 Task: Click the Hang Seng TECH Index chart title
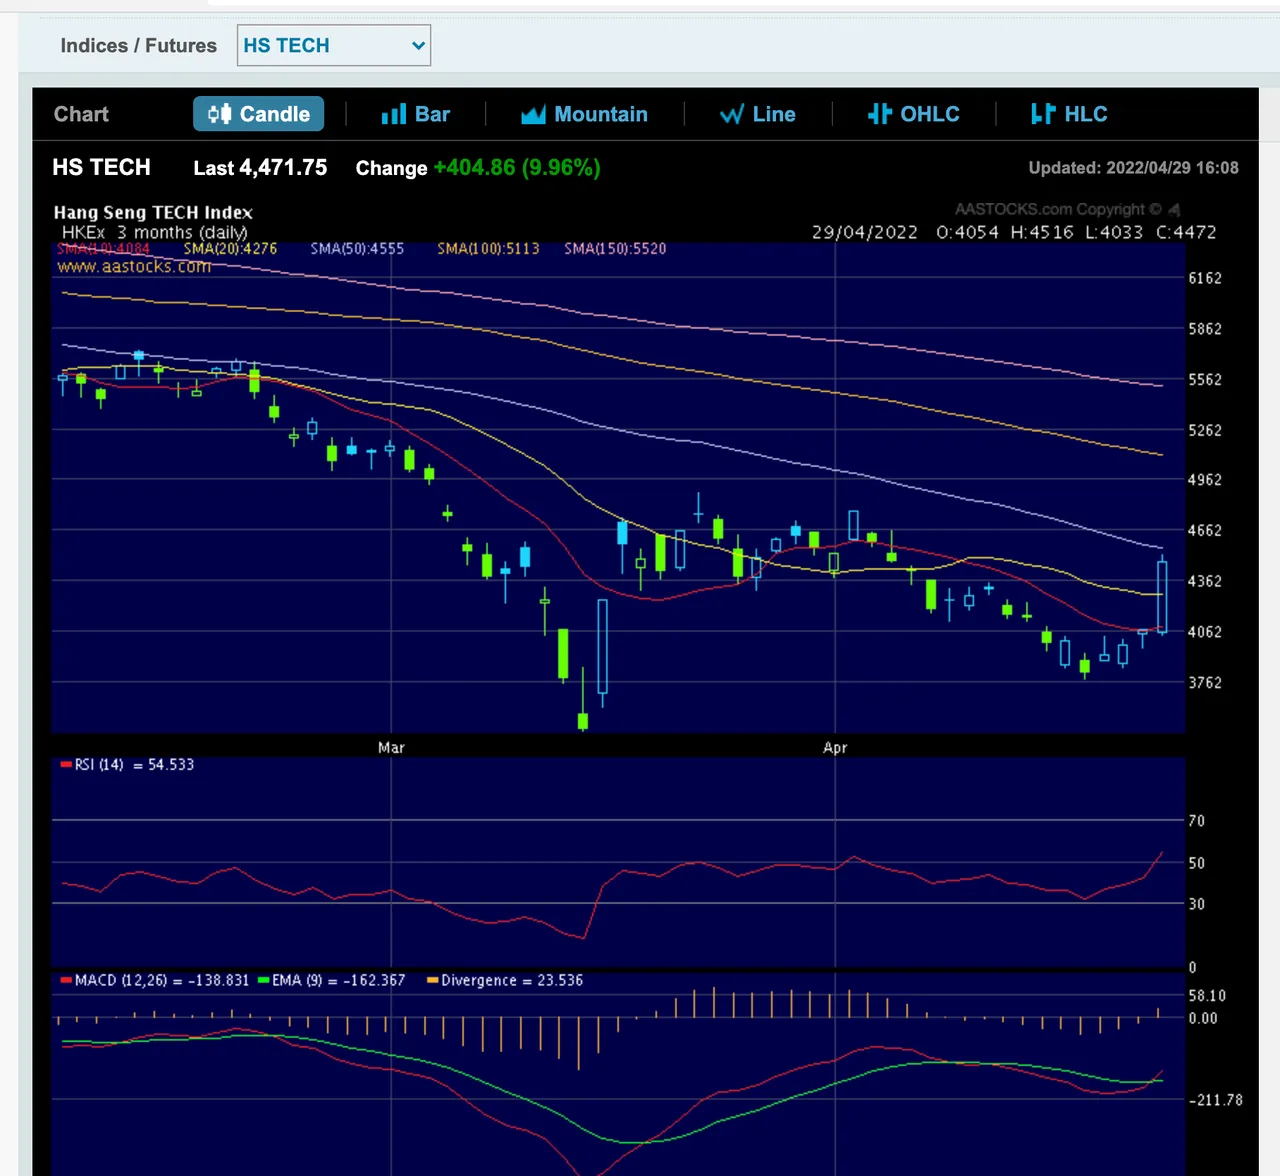pos(153,212)
